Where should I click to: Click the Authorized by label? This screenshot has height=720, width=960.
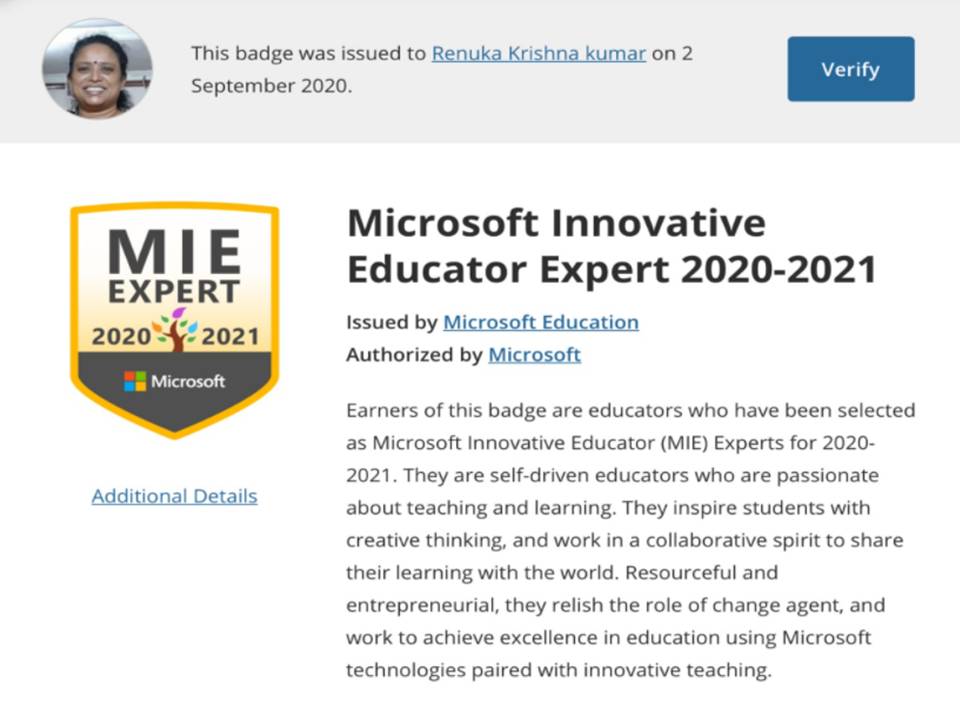(414, 354)
